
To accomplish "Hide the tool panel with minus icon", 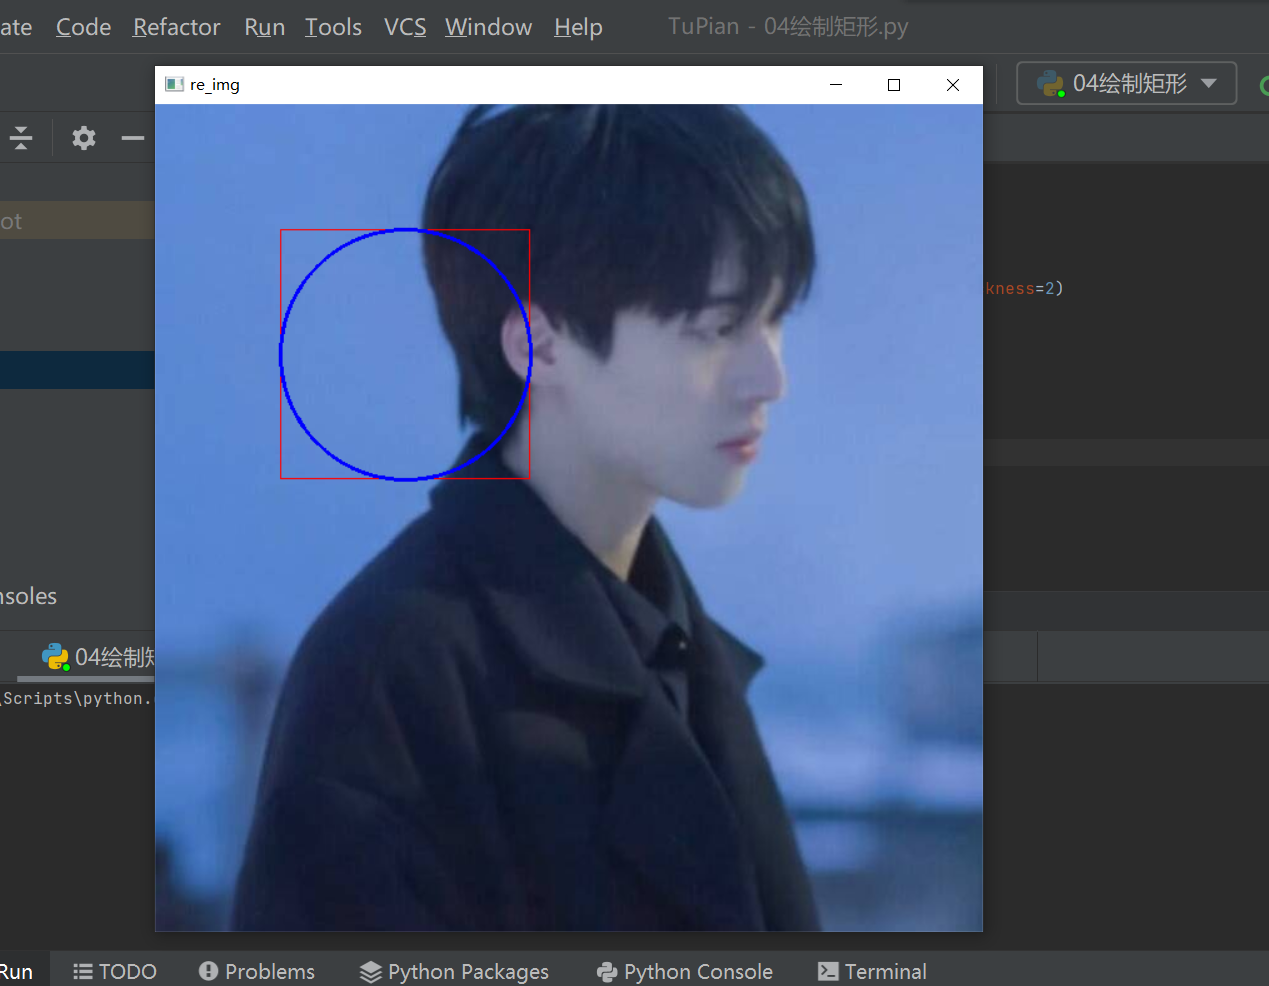I will [133, 137].
